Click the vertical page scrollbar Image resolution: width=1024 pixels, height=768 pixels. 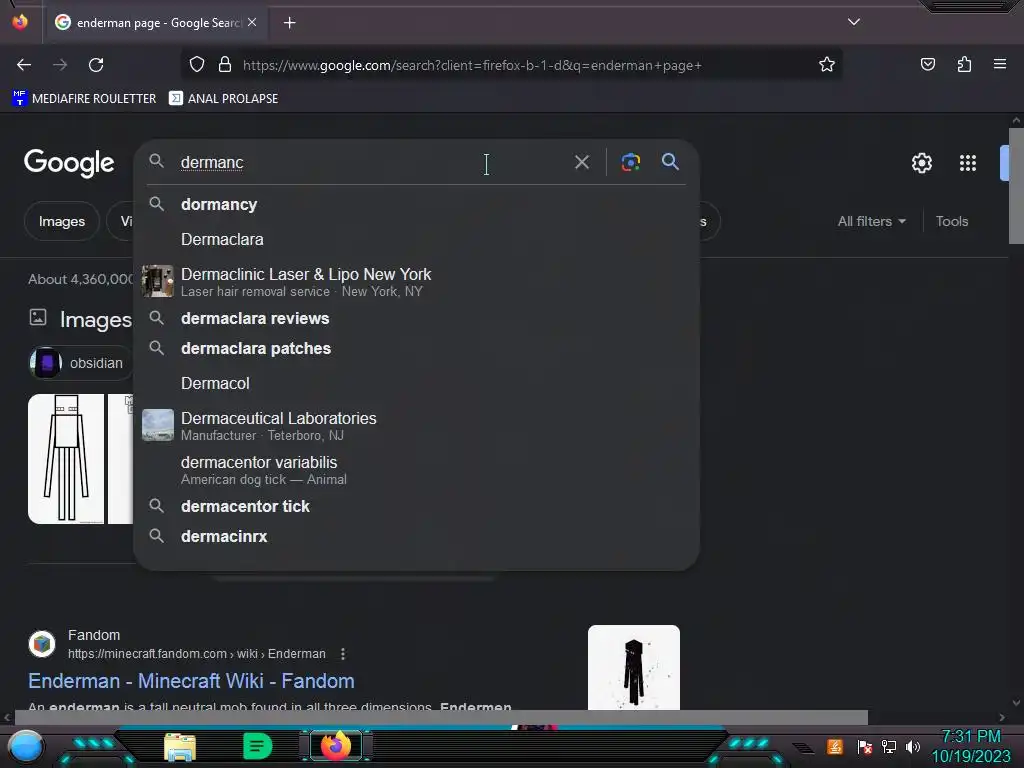click(x=1016, y=185)
